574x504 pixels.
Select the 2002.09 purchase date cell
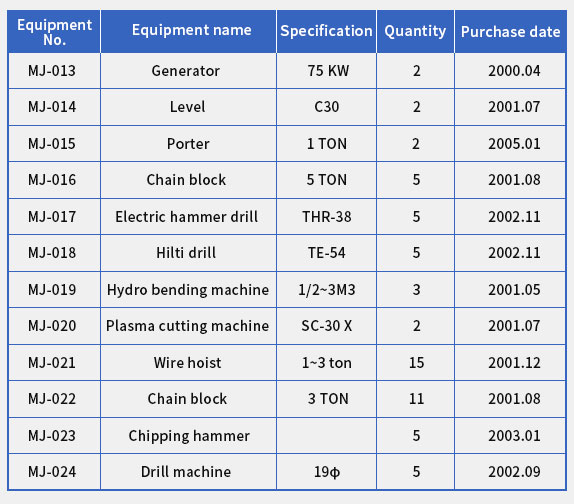510,471
